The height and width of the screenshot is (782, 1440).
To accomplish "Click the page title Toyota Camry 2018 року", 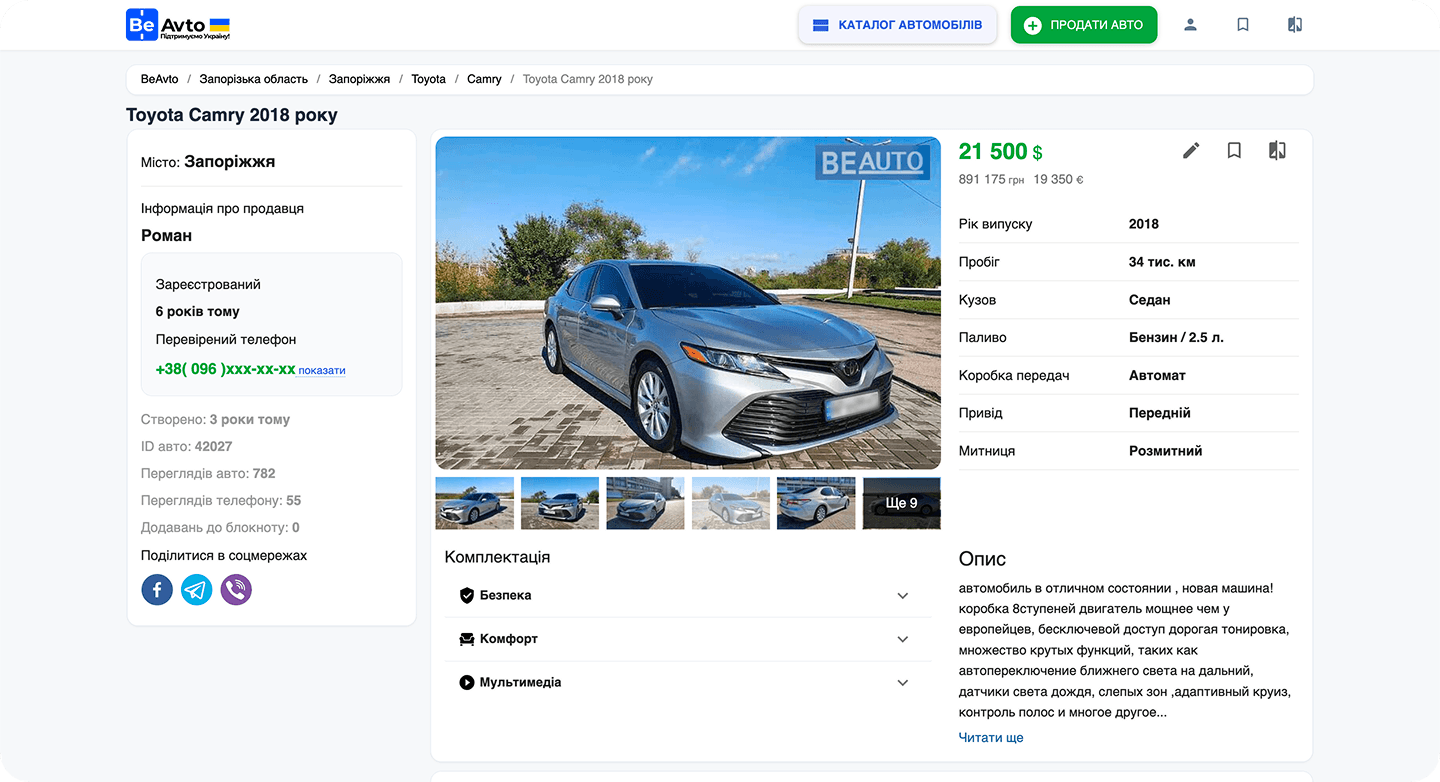I will pos(232,115).
